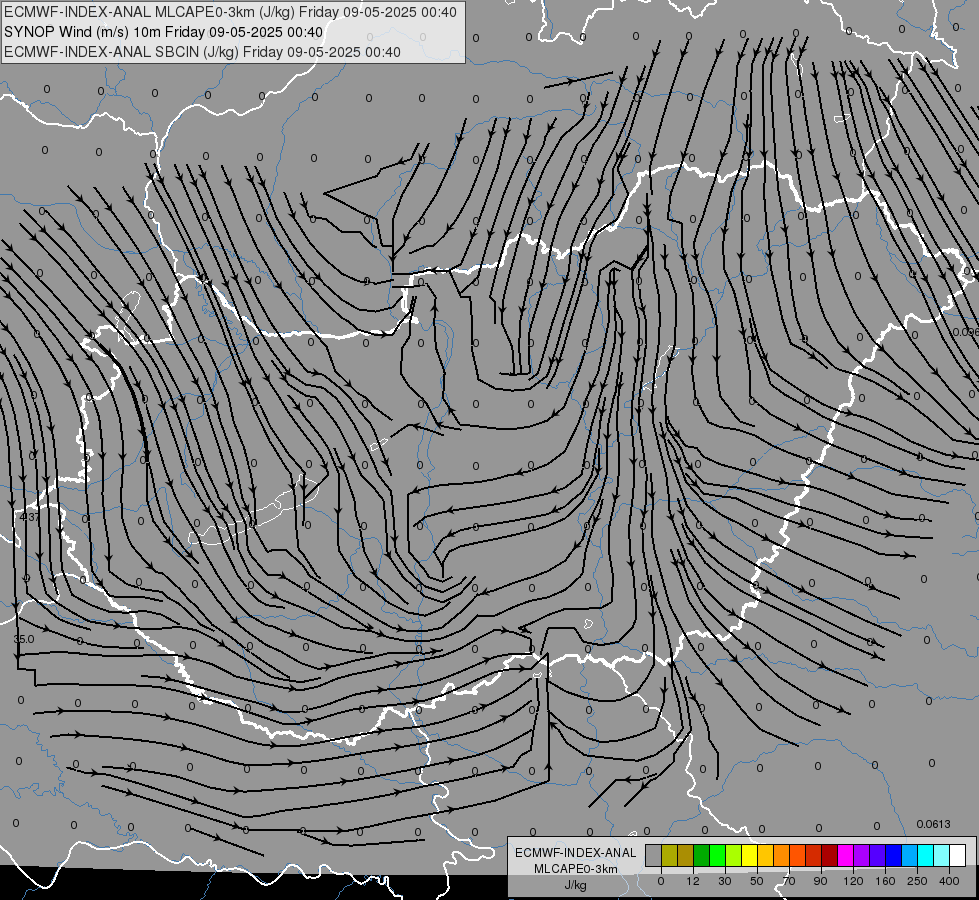The height and width of the screenshot is (900, 979).
Task: Click the J/kg unit label in legend
Action: click(575, 885)
